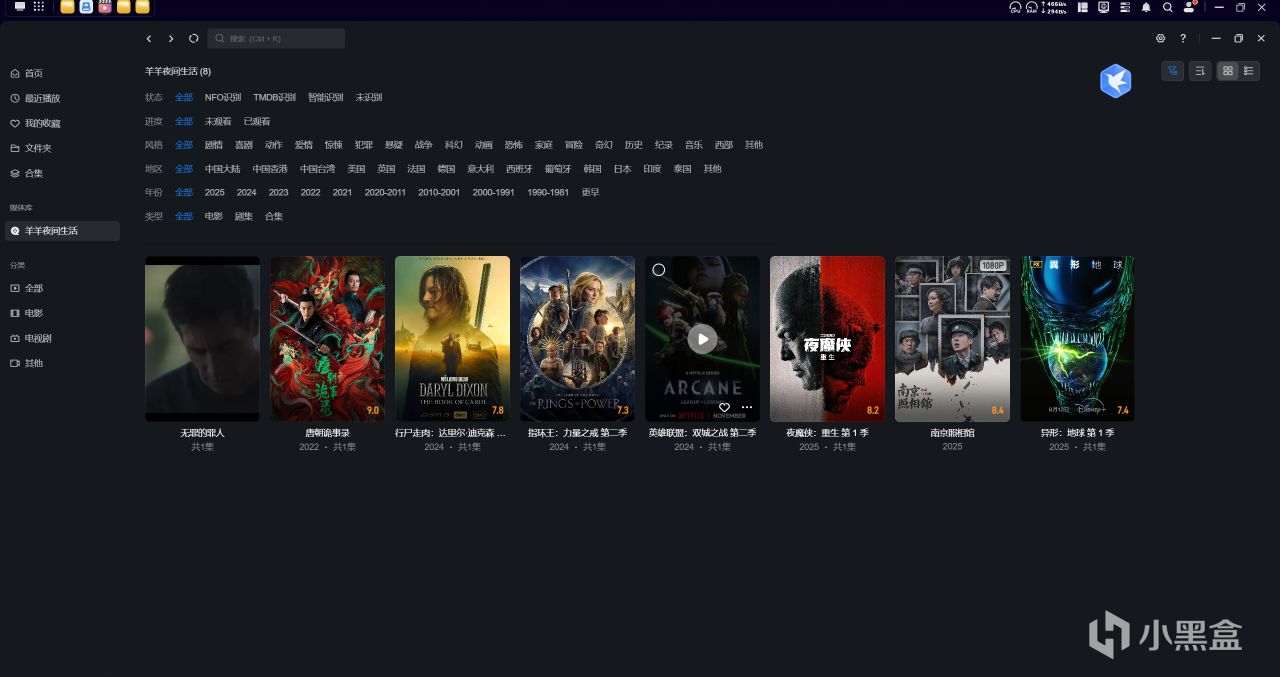The width and height of the screenshot is (1280, 677).
Task: Filter year by 2020-2011
Action: pos(385,192)
